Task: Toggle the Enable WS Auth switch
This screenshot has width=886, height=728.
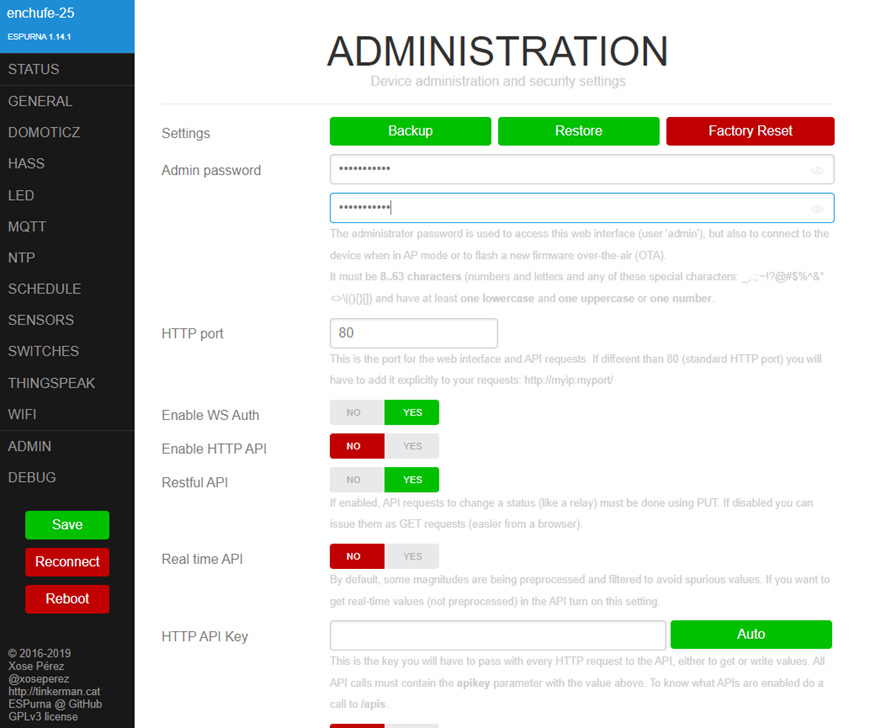Action: [384, 413]
